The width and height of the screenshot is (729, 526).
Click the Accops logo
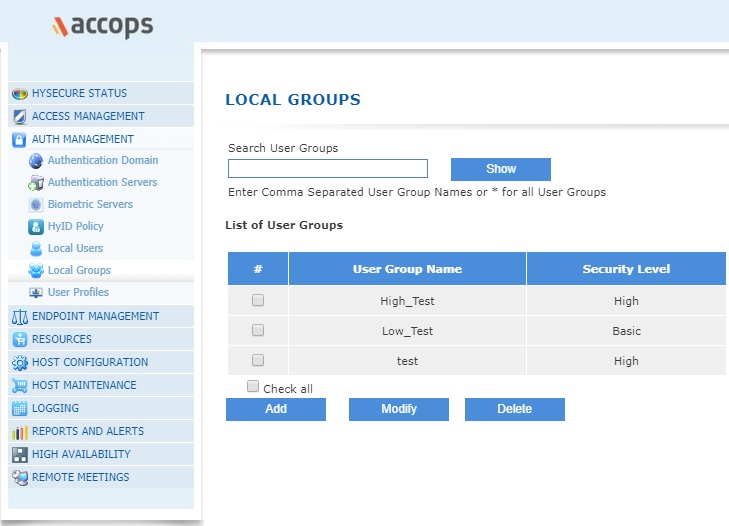point(103,26)
